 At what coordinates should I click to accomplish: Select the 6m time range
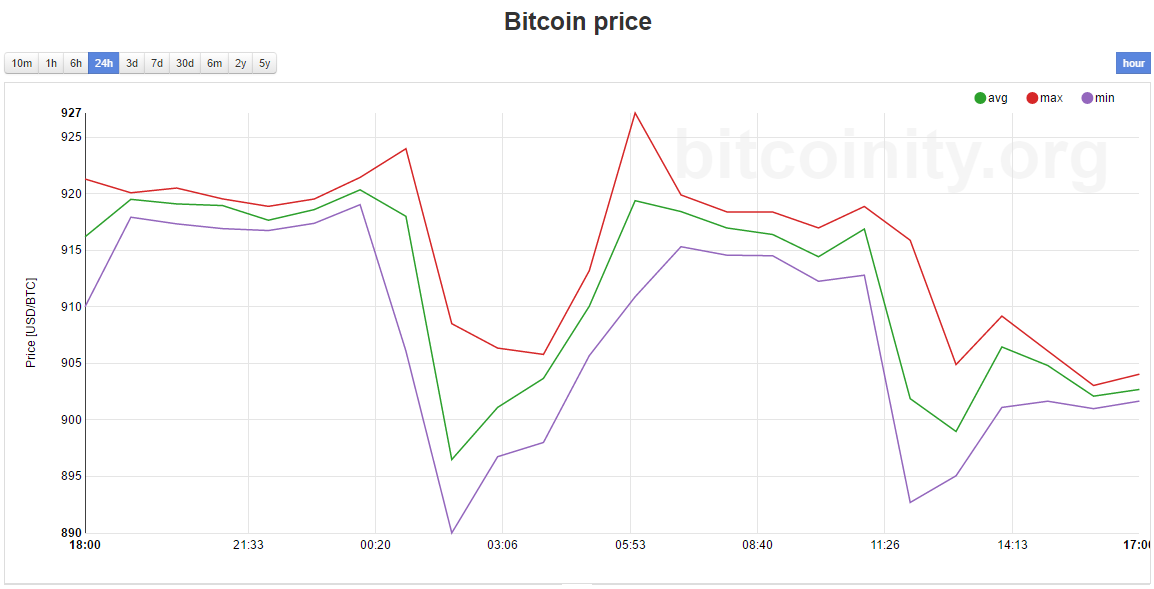pyautogui.click(x=214, y=64)
